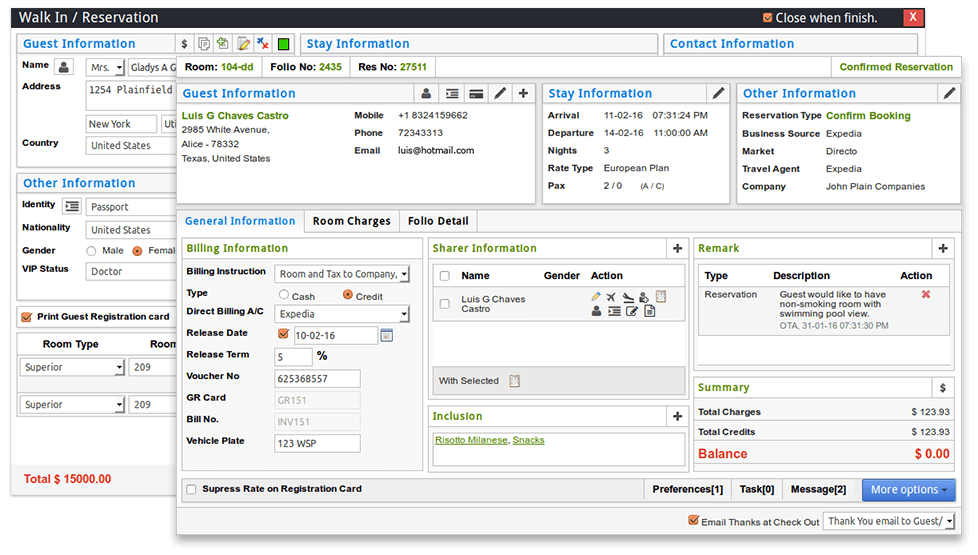Click the Passport identity field in Walk In window
Image resolution: width=978 pixels, height=555 pixels.
tap(131, 207)
